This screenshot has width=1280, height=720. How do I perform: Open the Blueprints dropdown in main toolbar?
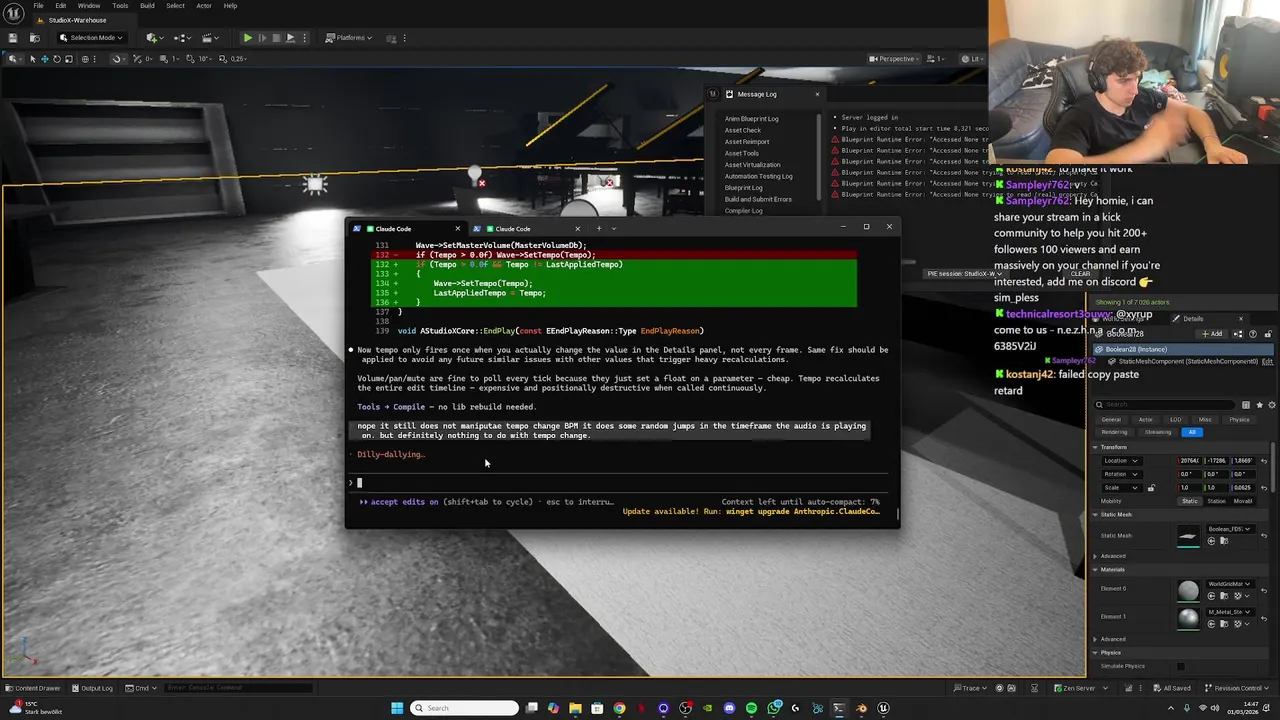coord(182,38)
